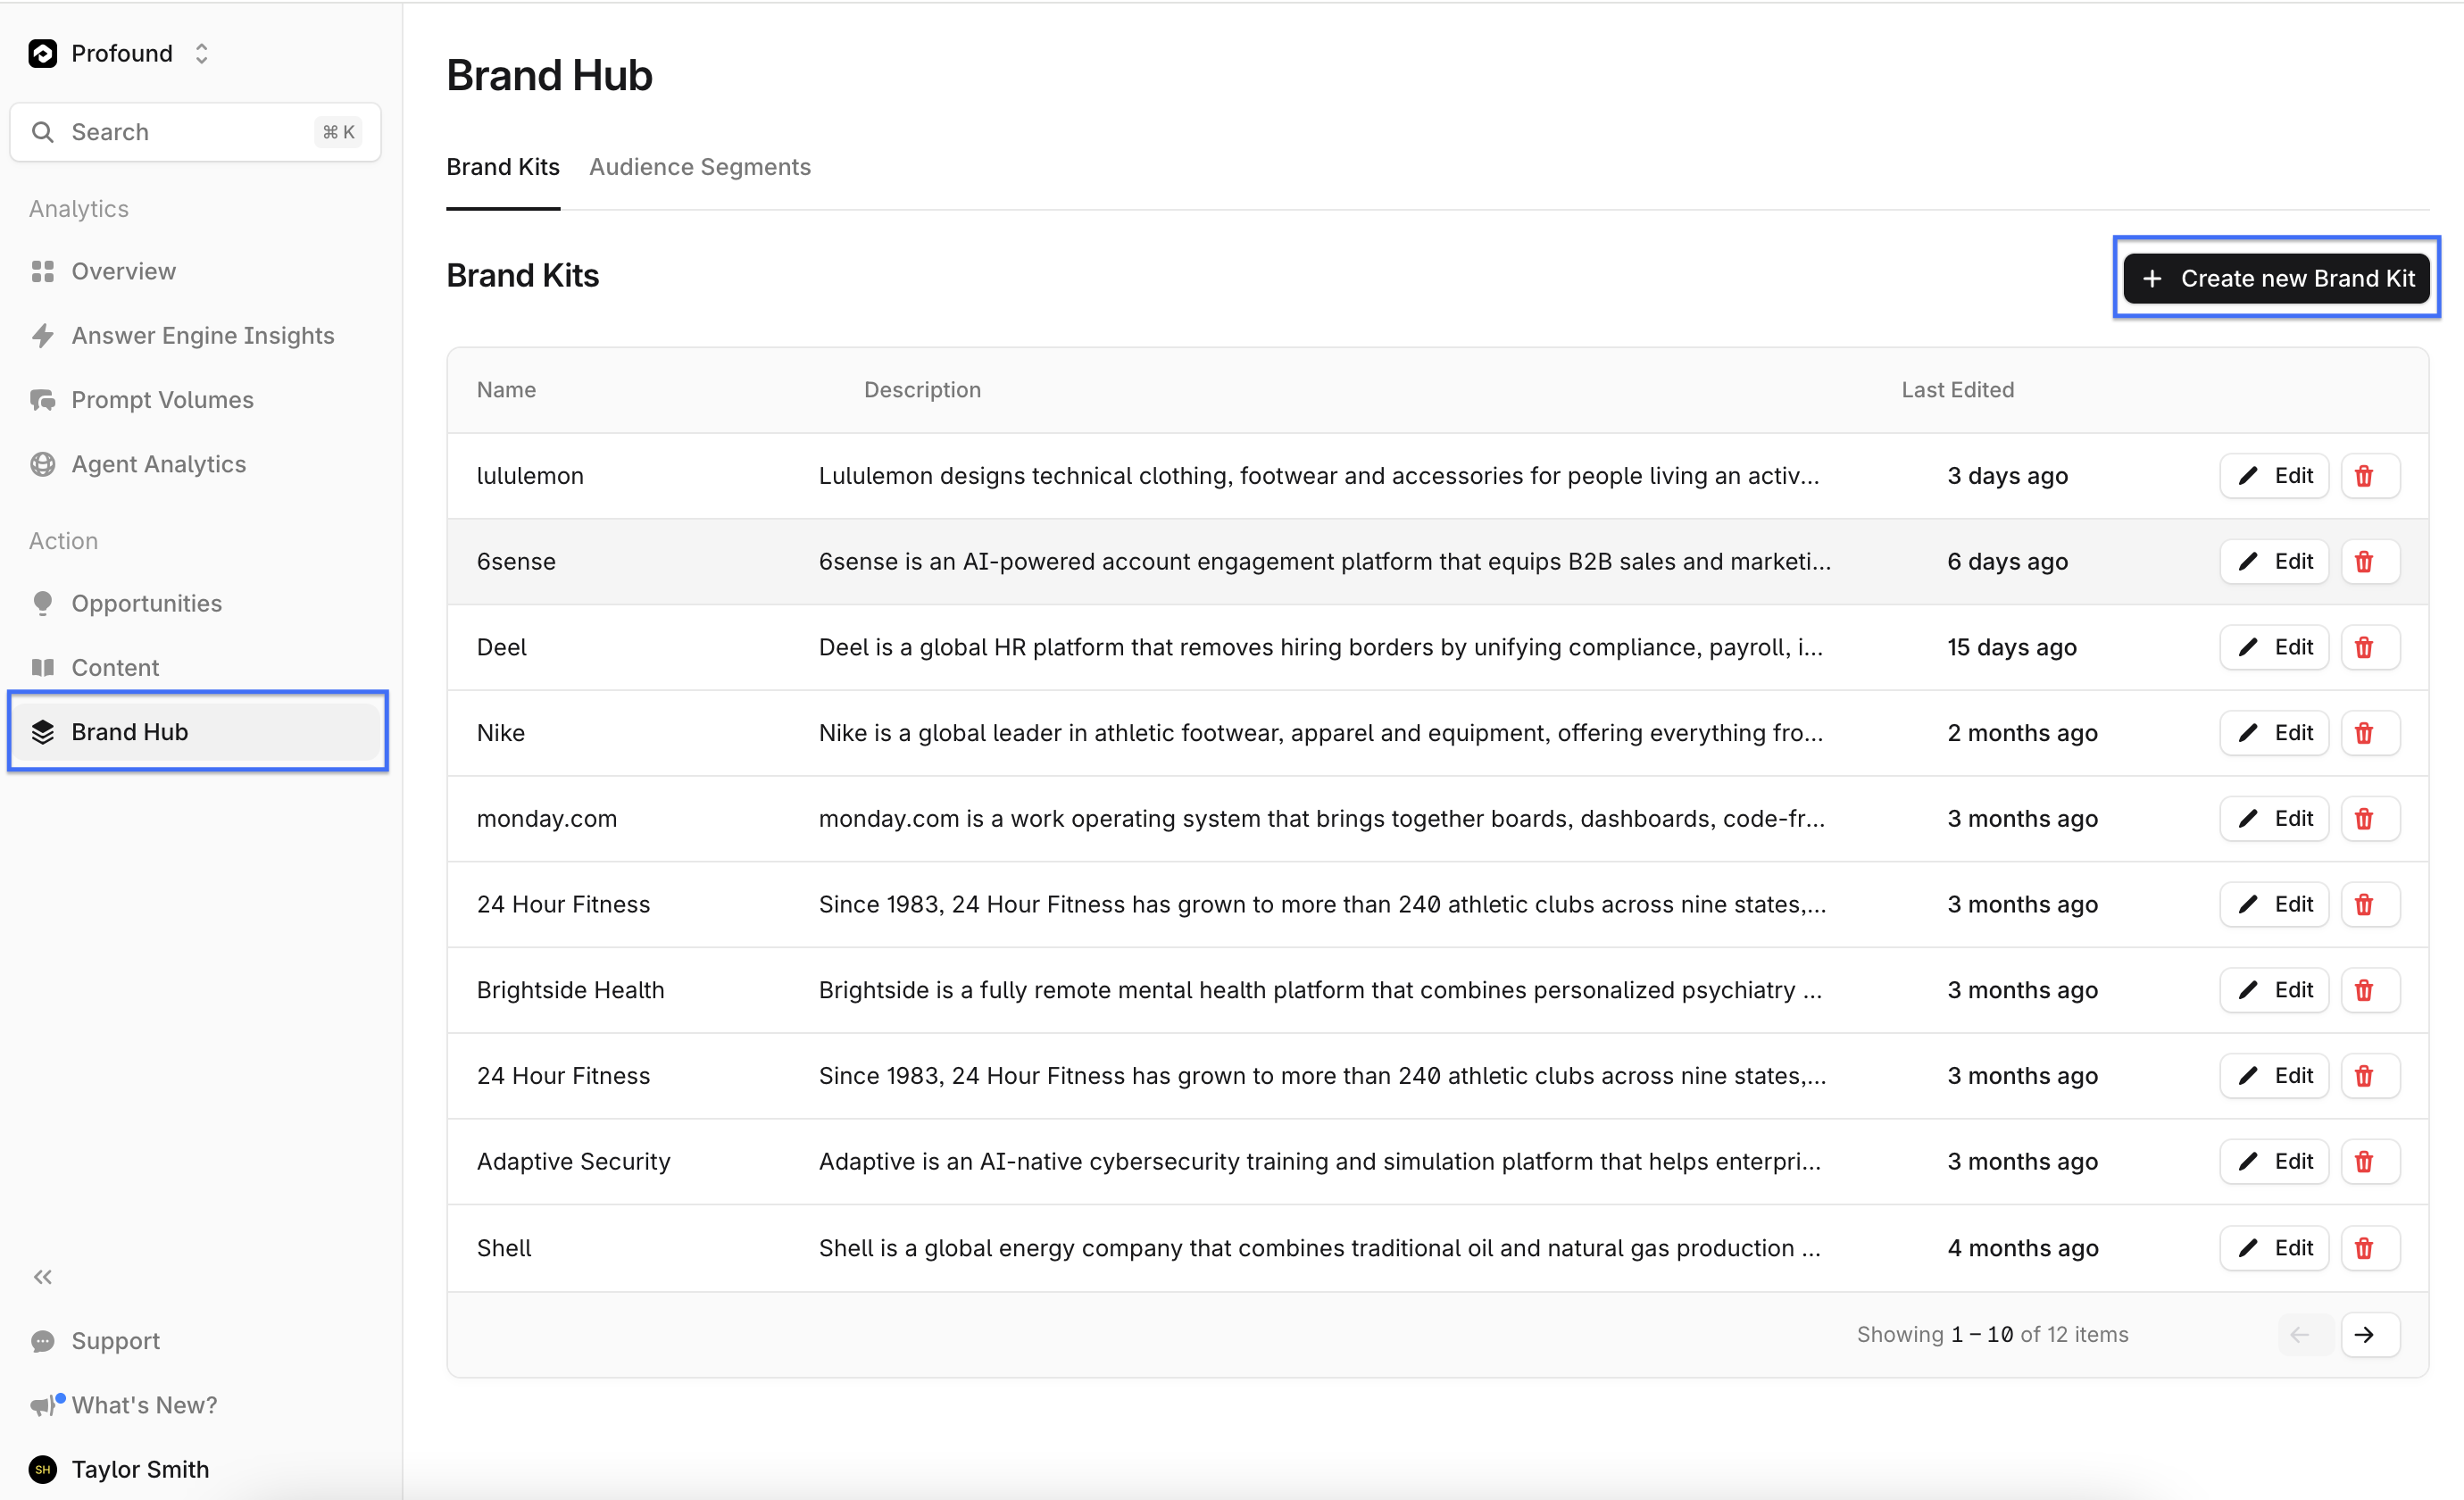Click the '2 months ago' date cell
This screenshot has height=1500, width=2464.
pos(2022,733)
